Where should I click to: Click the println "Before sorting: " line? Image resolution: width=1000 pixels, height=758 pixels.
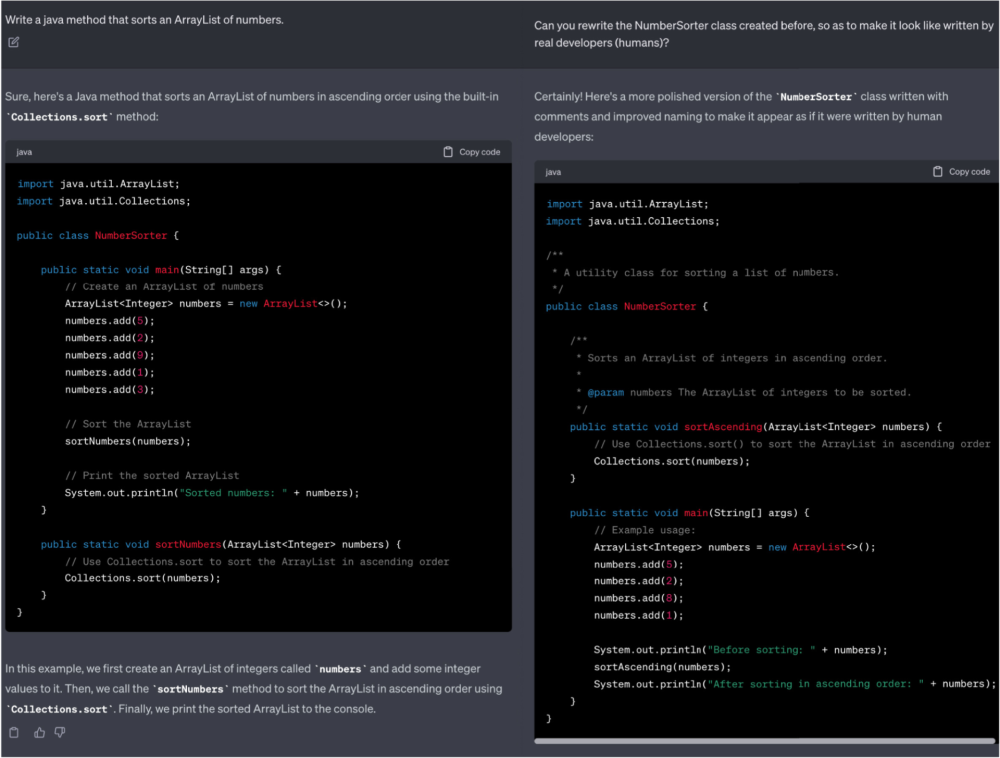(740, 650)
